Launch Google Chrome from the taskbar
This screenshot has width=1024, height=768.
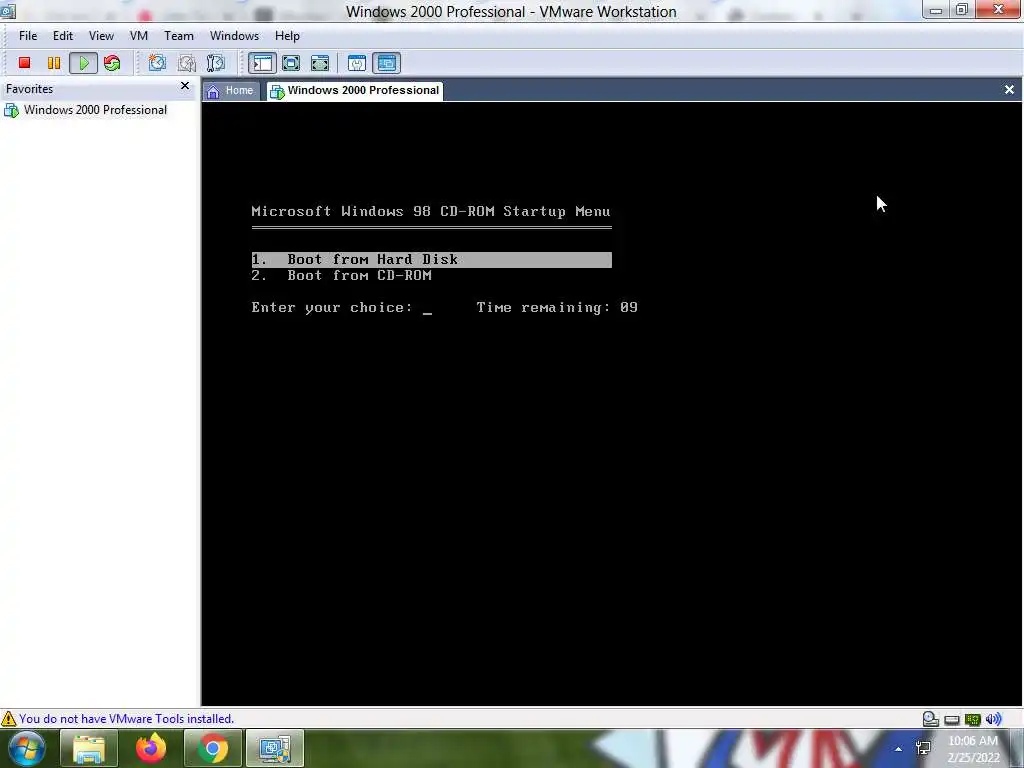click(x=212, y=748)
